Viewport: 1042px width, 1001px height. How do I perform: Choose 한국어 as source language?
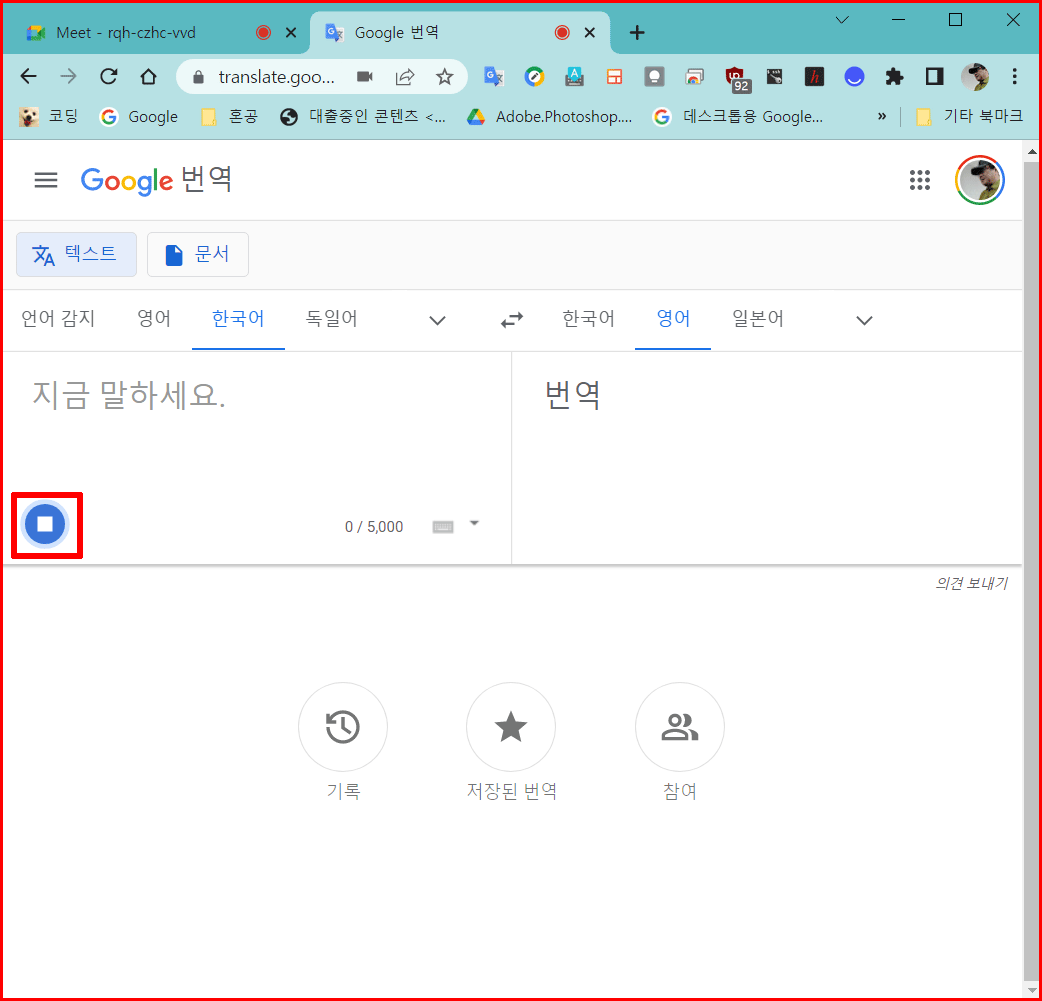coord(238,319)
